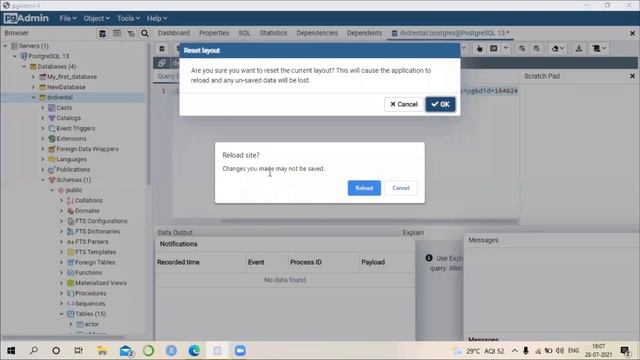This screenshot has height=360, width=640.
Task: Click the open file icon in query toolbar
Action: tap(162, 49)
